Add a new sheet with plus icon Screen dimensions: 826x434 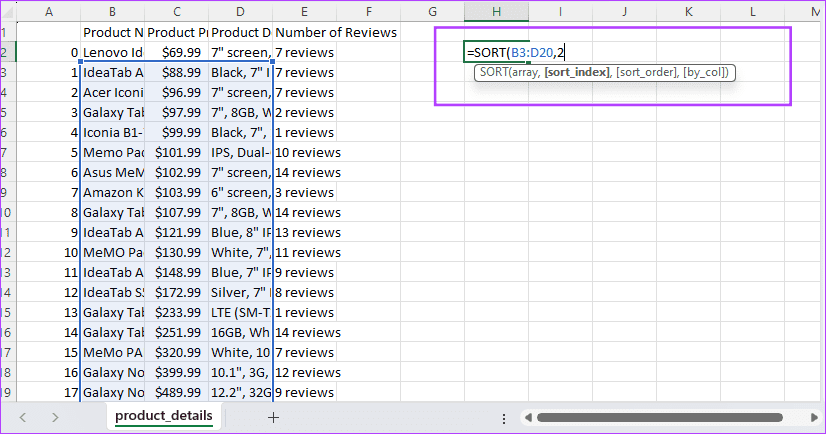[x=273, y=418]
